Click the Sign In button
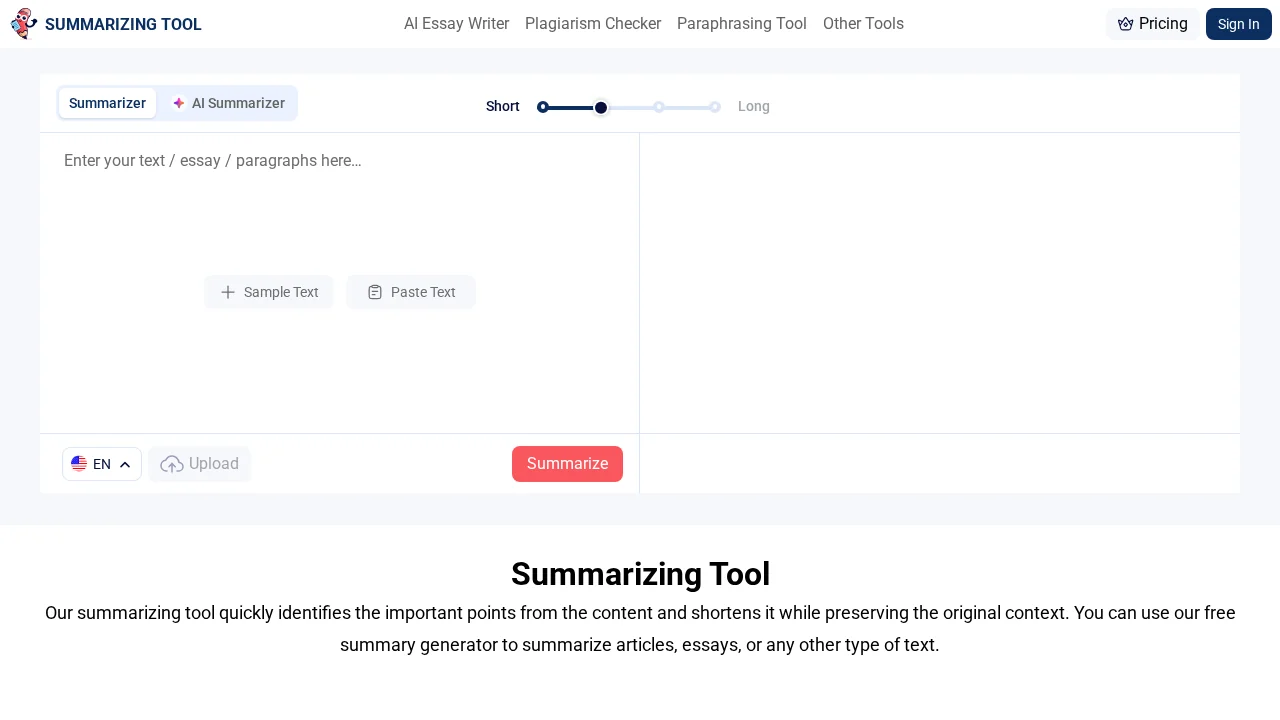This screenshot has height=720, width=1280. [1239, 24]
